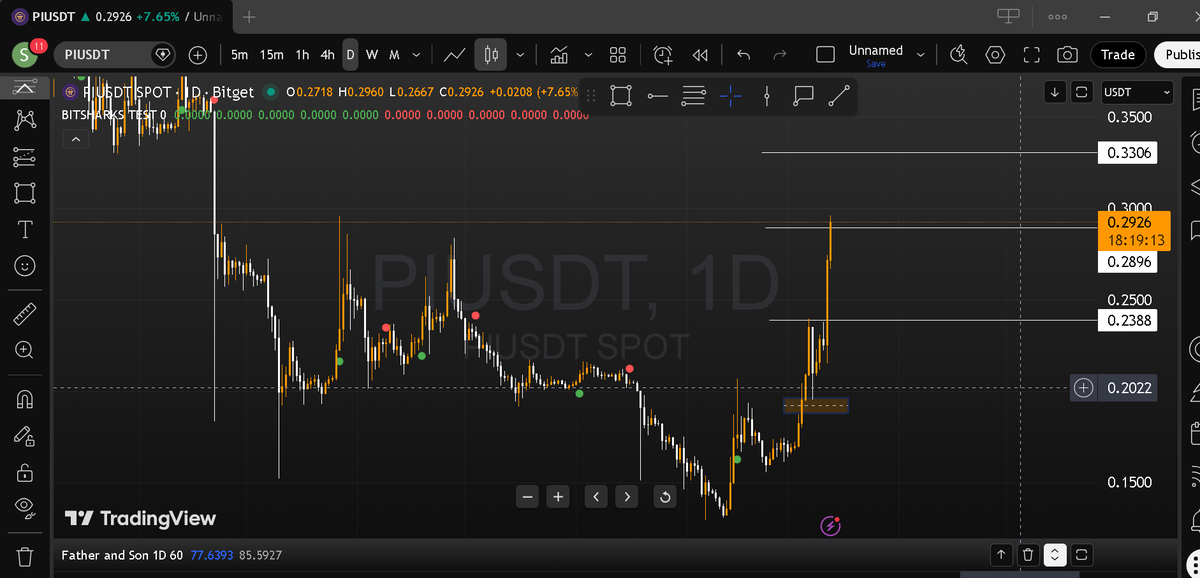This screenshot has height=578, width=1200.
Task: Toggle lock all drawings padlock icon
Action: coord(25,472)
